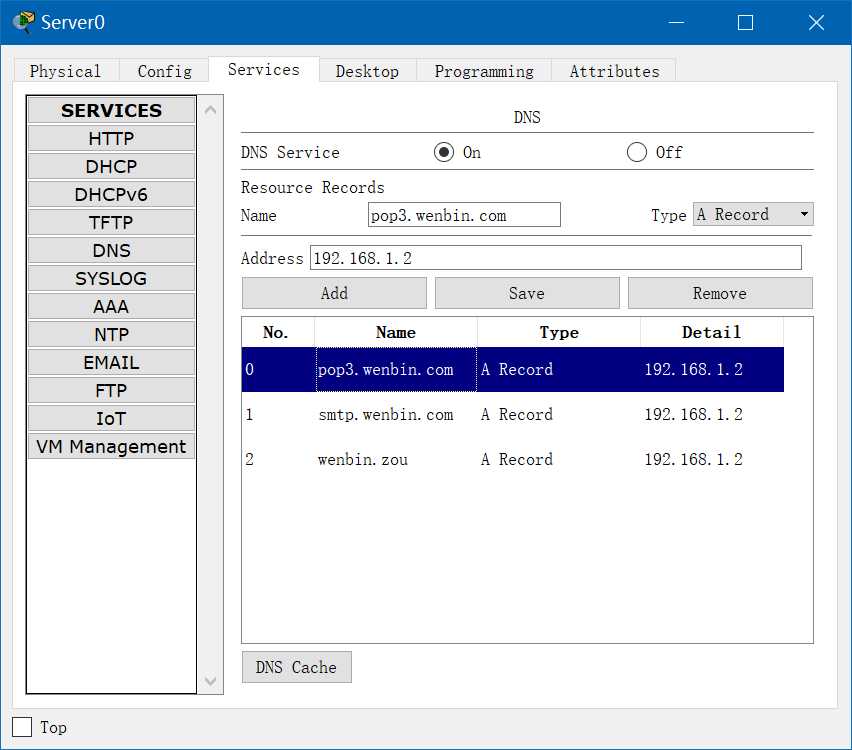This screenshot has height=750, width=852.
Task: Switch to the Config tab
Action: pos(165,71)
